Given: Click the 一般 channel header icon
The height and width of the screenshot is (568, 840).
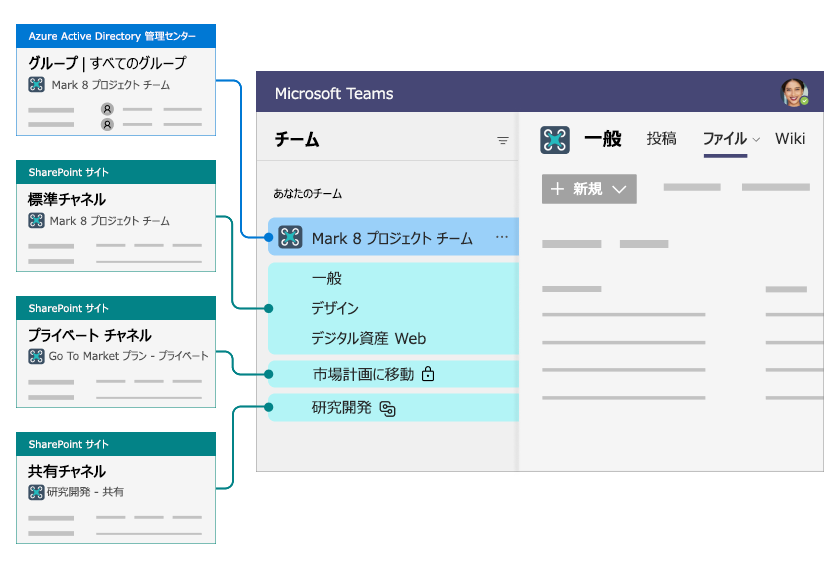Looking at the screenshot, I should [x=554, y=140].
